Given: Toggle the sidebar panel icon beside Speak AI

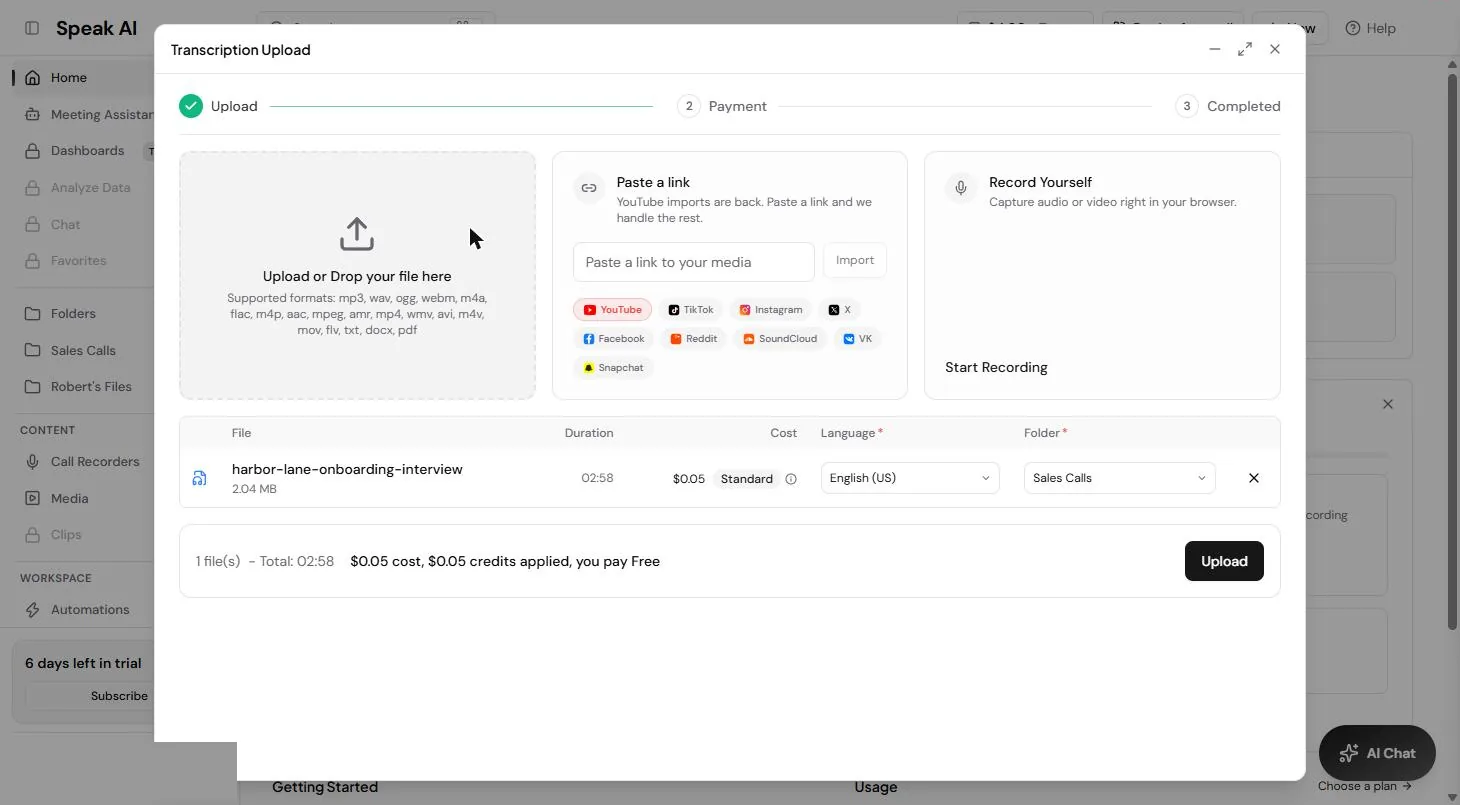Looking at the screenshot, I should [x=32, y=28].
